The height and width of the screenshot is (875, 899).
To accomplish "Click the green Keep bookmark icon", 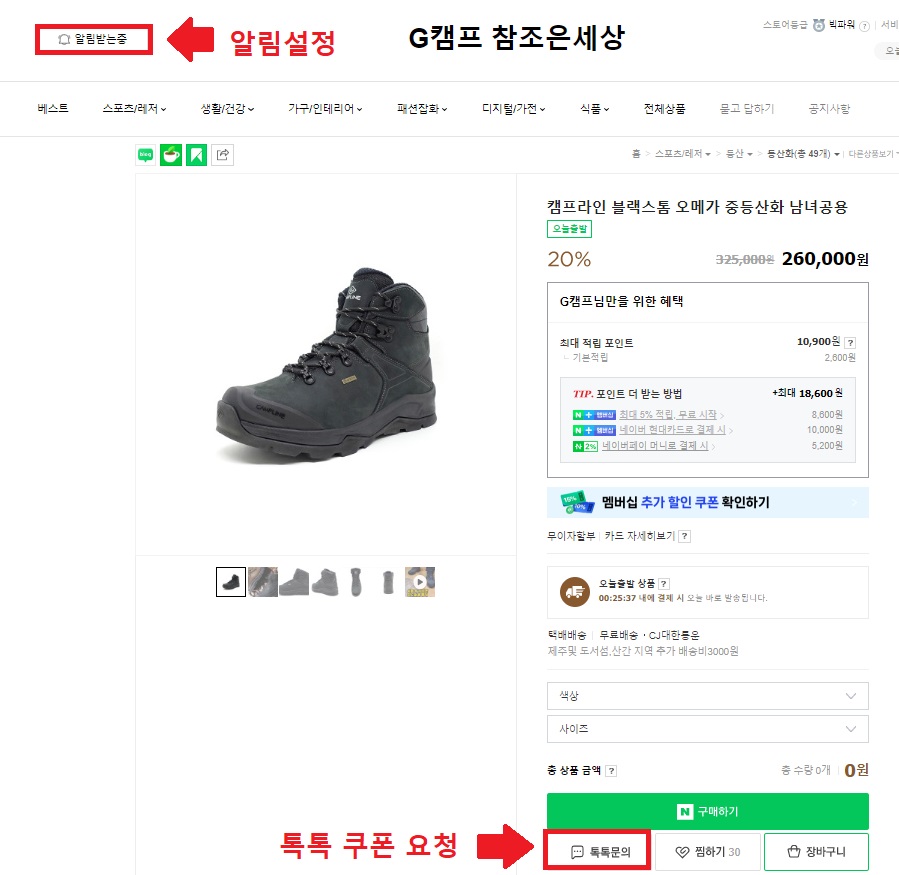I will (x=197, y=155).
